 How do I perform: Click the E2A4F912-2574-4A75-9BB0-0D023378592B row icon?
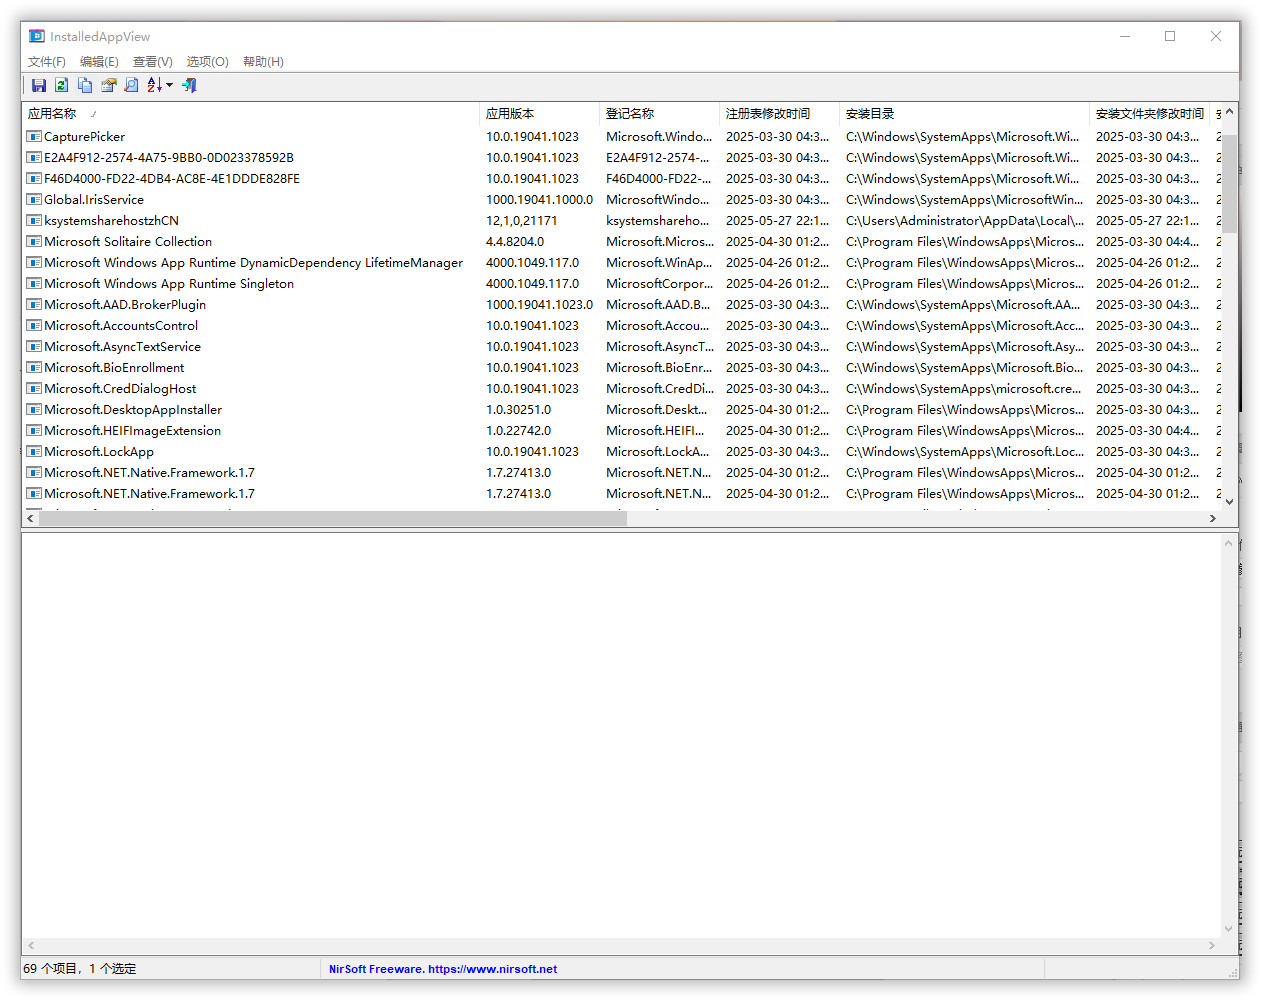[34, 158]
